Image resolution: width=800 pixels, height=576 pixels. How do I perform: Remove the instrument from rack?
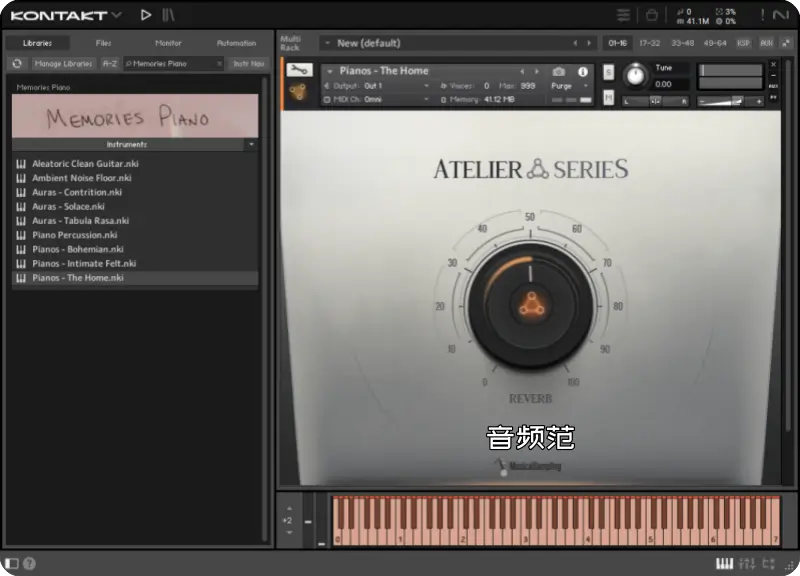(773, 65)
